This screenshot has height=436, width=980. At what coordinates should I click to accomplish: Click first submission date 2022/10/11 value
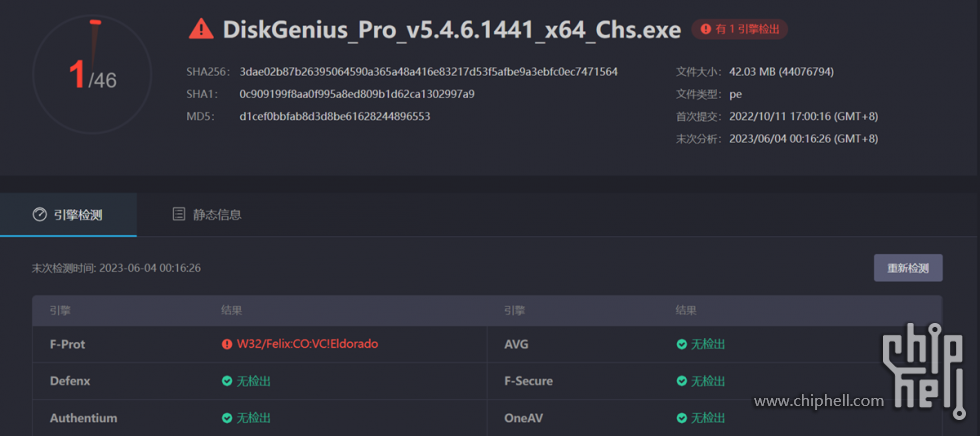click(804, 116)
